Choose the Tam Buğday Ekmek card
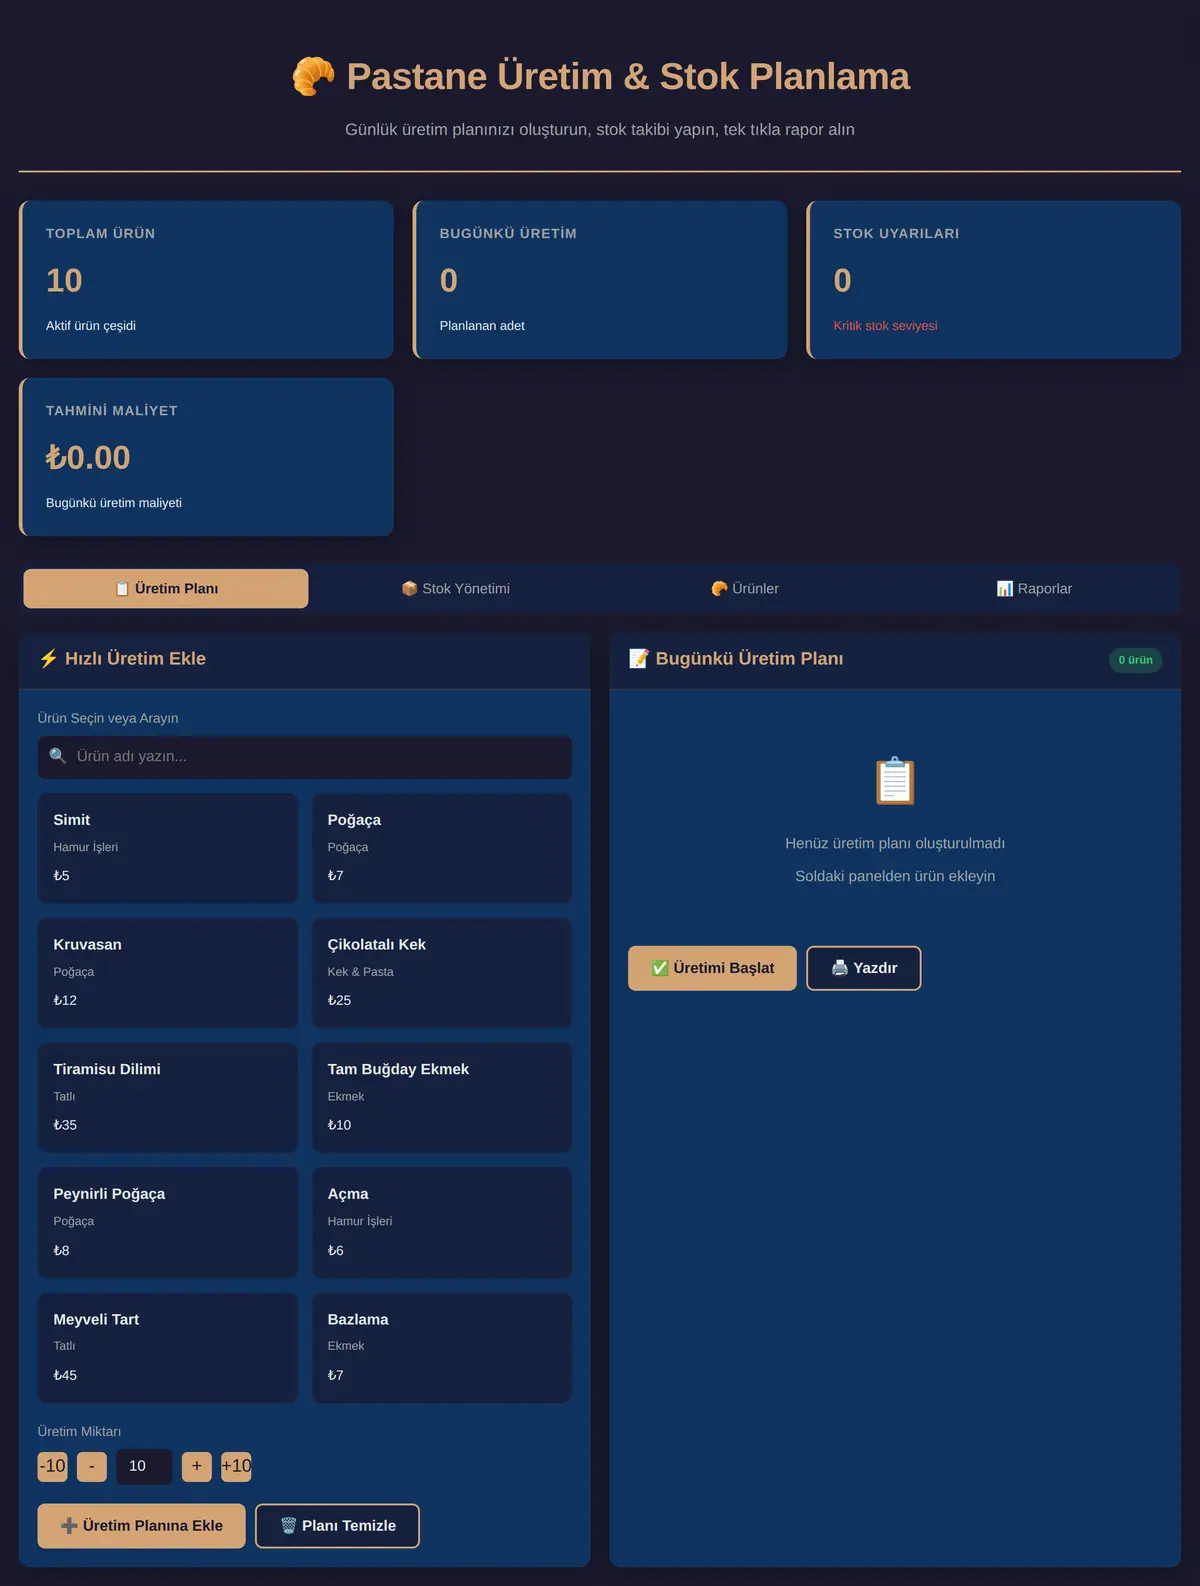Image resolution: width=1200 pixels, height=1586 pixels. (442, 1098)
